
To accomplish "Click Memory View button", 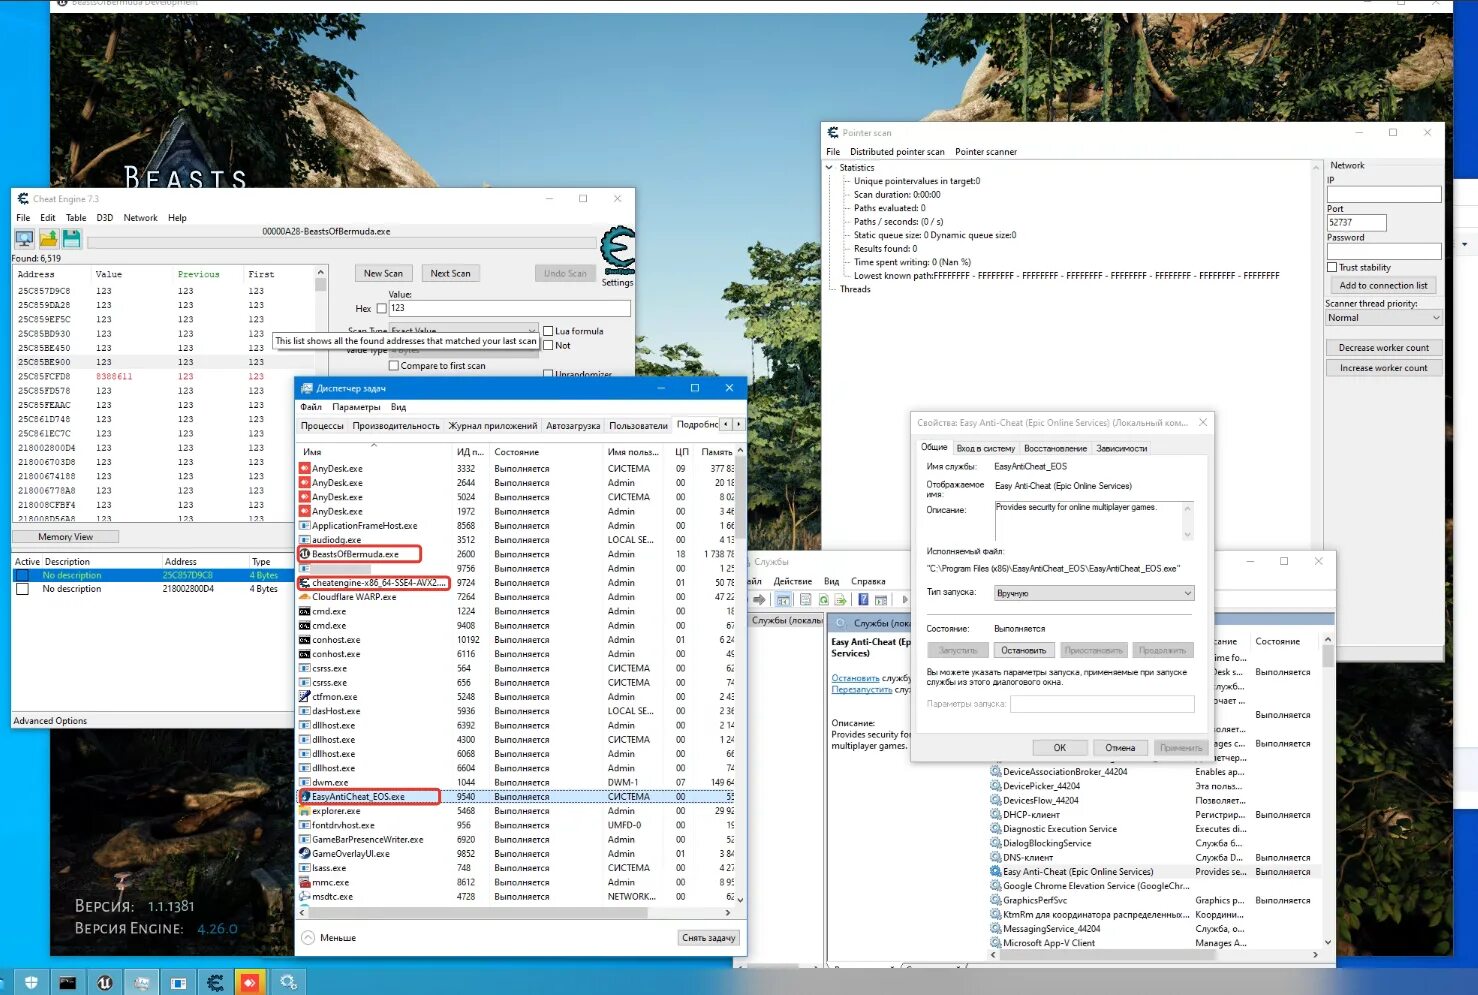I will (66, 537).
